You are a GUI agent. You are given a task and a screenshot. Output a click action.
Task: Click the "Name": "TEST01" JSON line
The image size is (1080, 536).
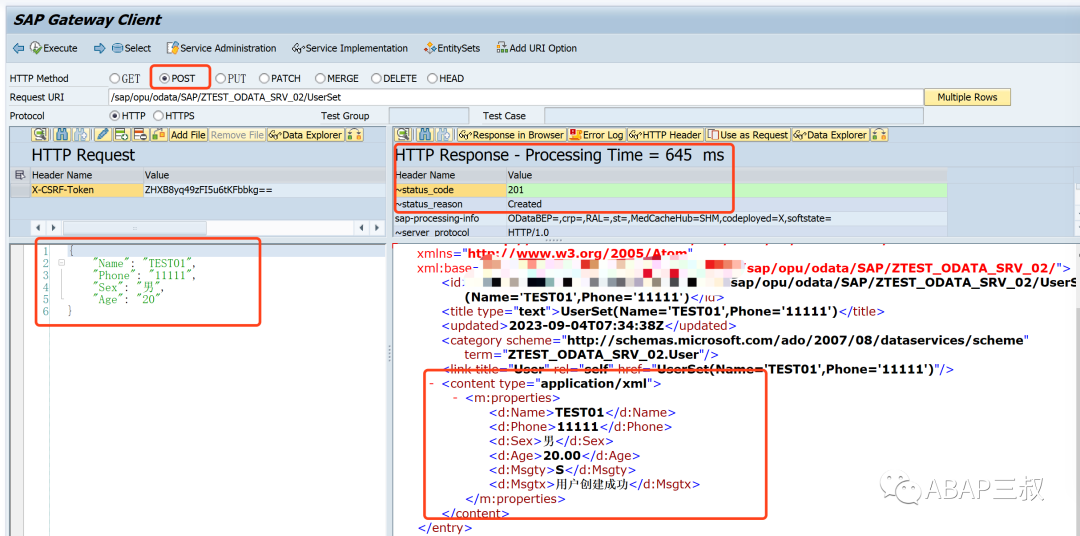[143, 262]
